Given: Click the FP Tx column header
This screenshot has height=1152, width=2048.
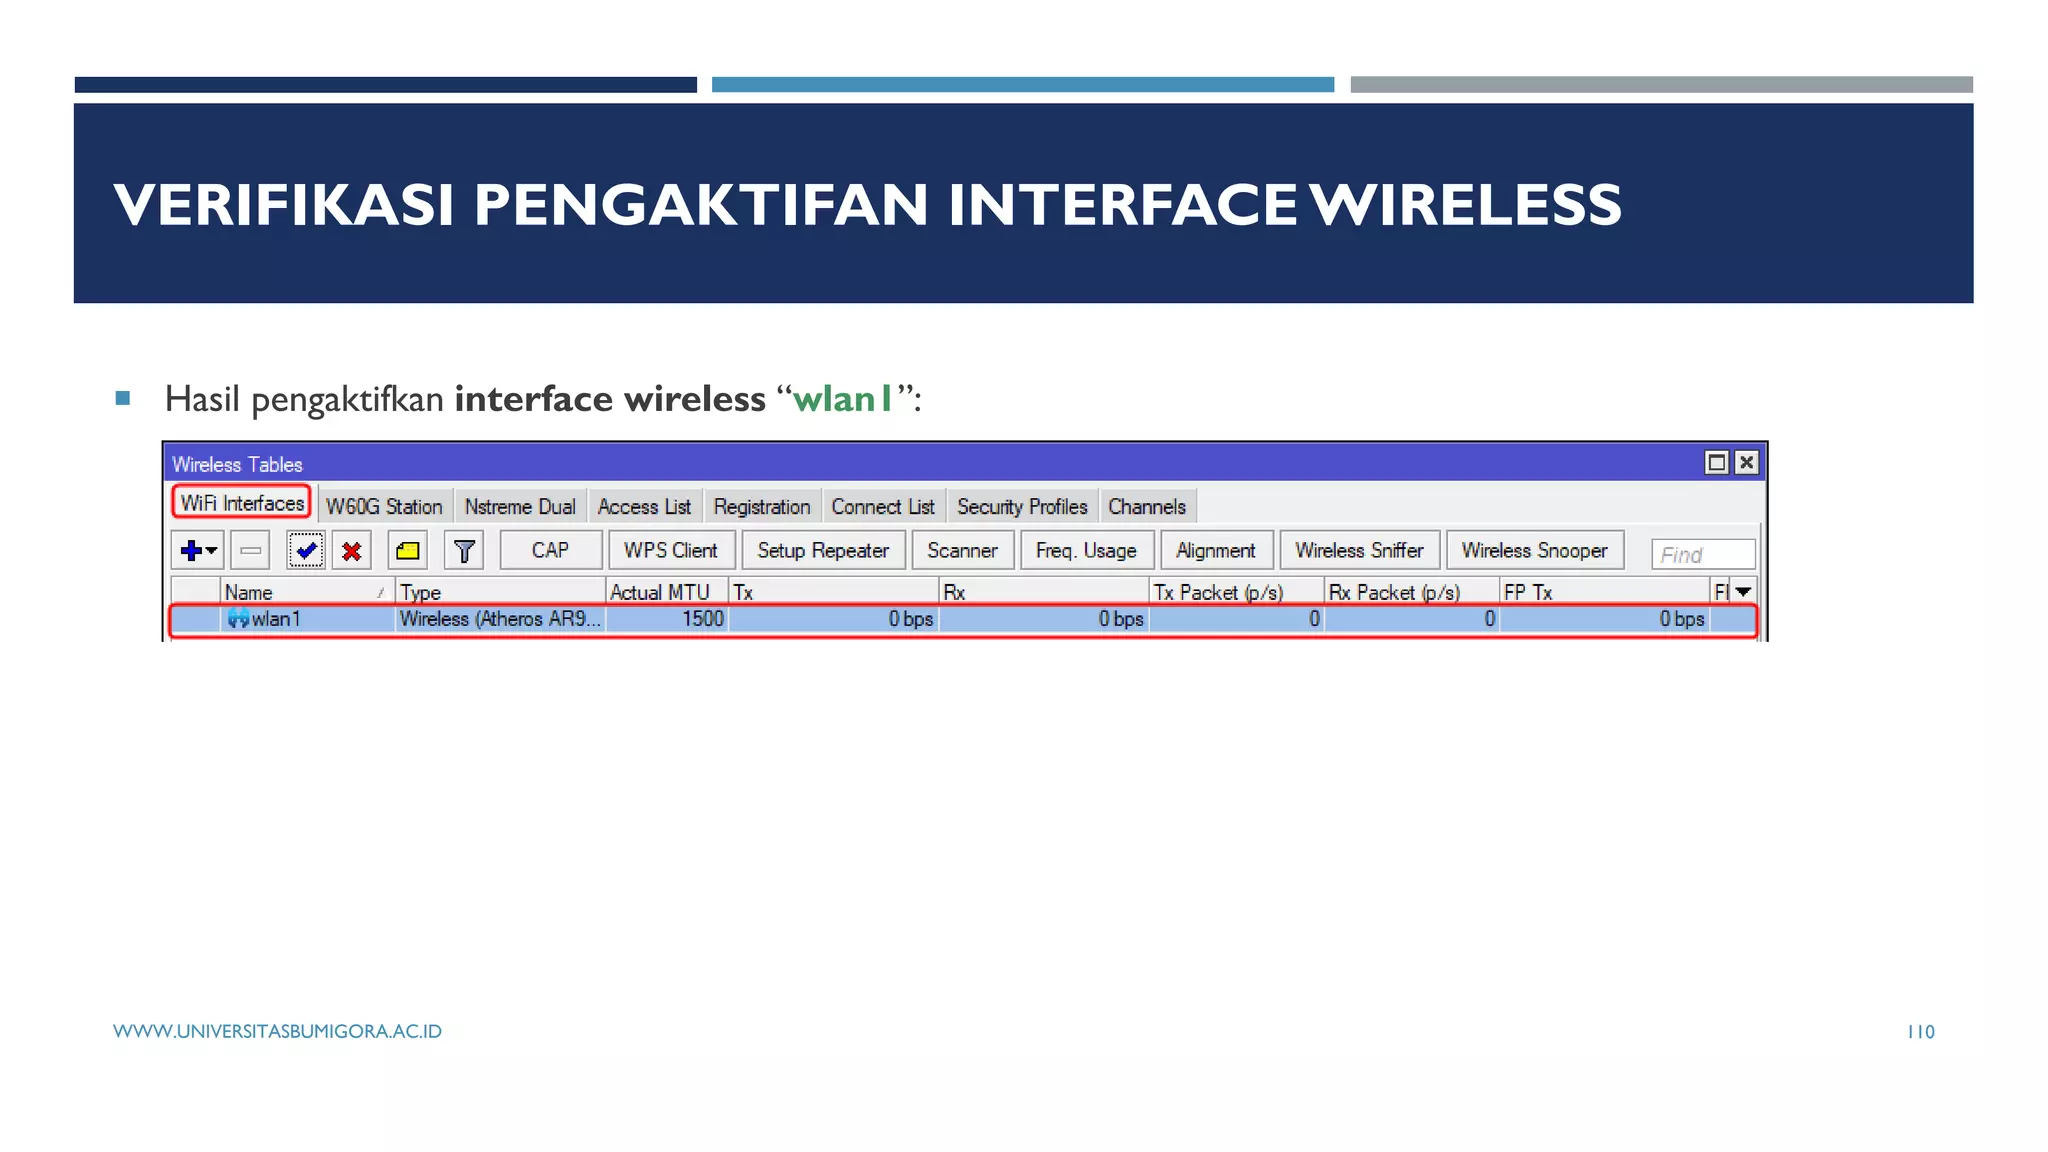Looking at the screenshot, I should (1604, 592).
